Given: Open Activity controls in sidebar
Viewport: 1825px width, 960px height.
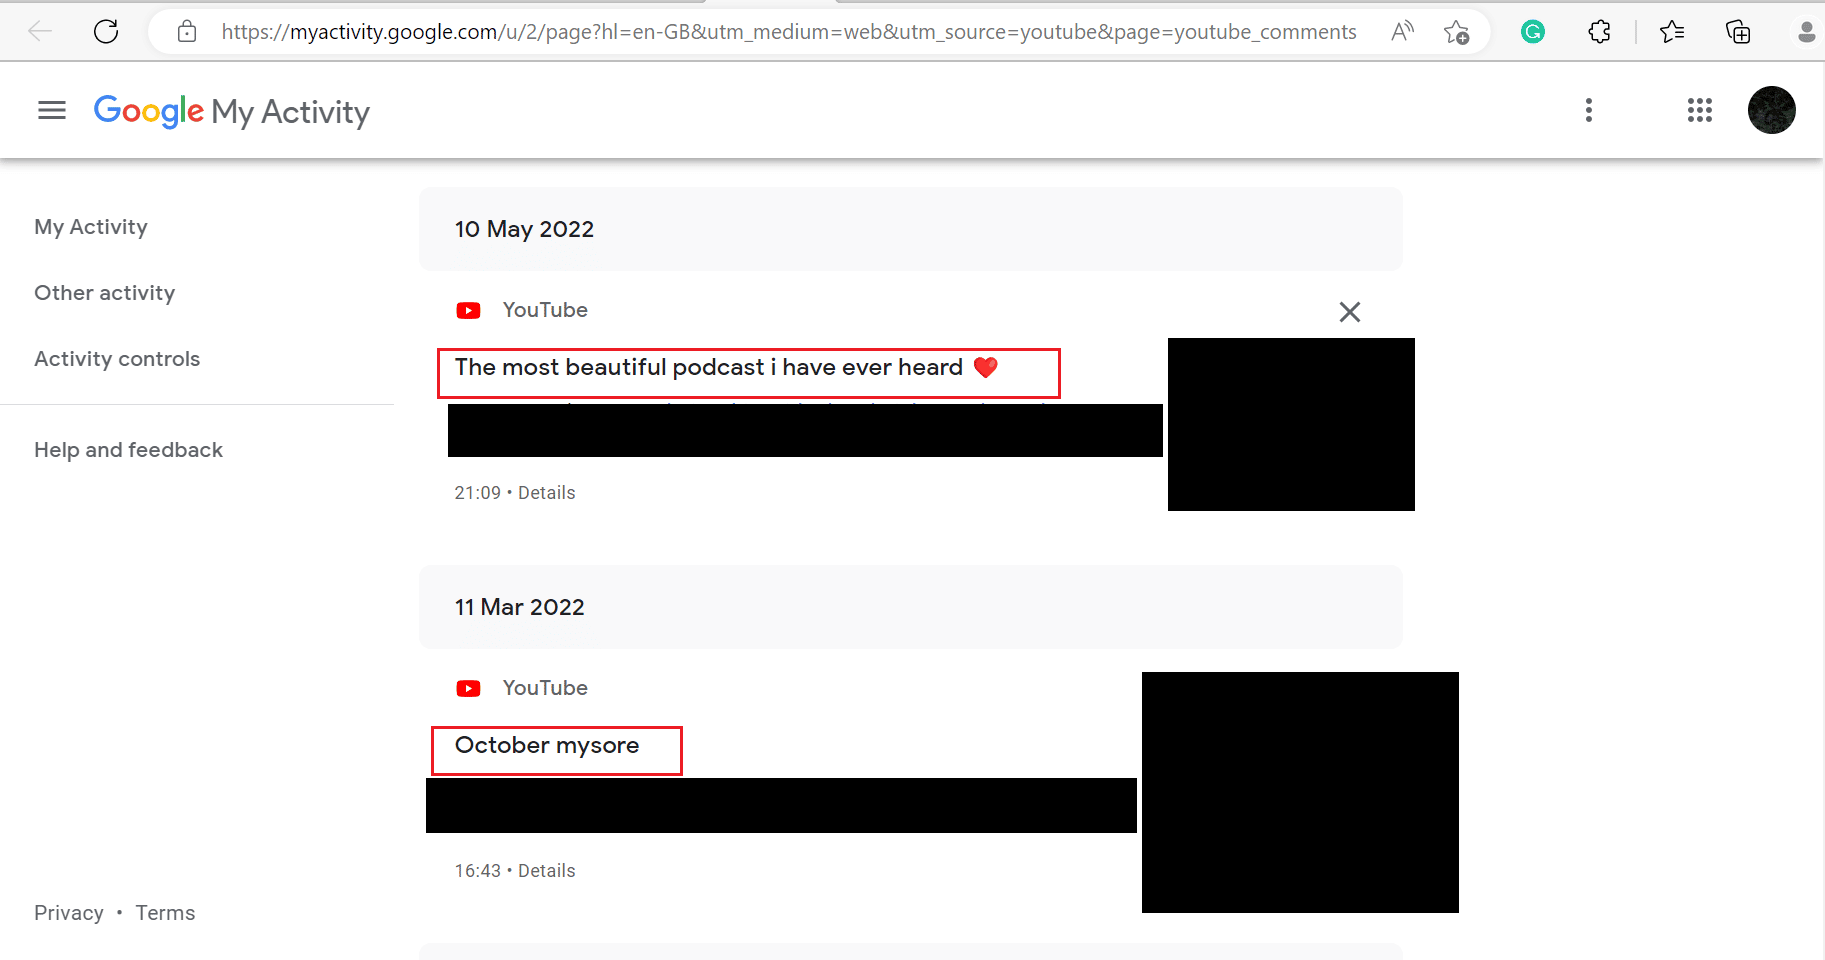Looking at the screenshot, I should pos(117,359).
